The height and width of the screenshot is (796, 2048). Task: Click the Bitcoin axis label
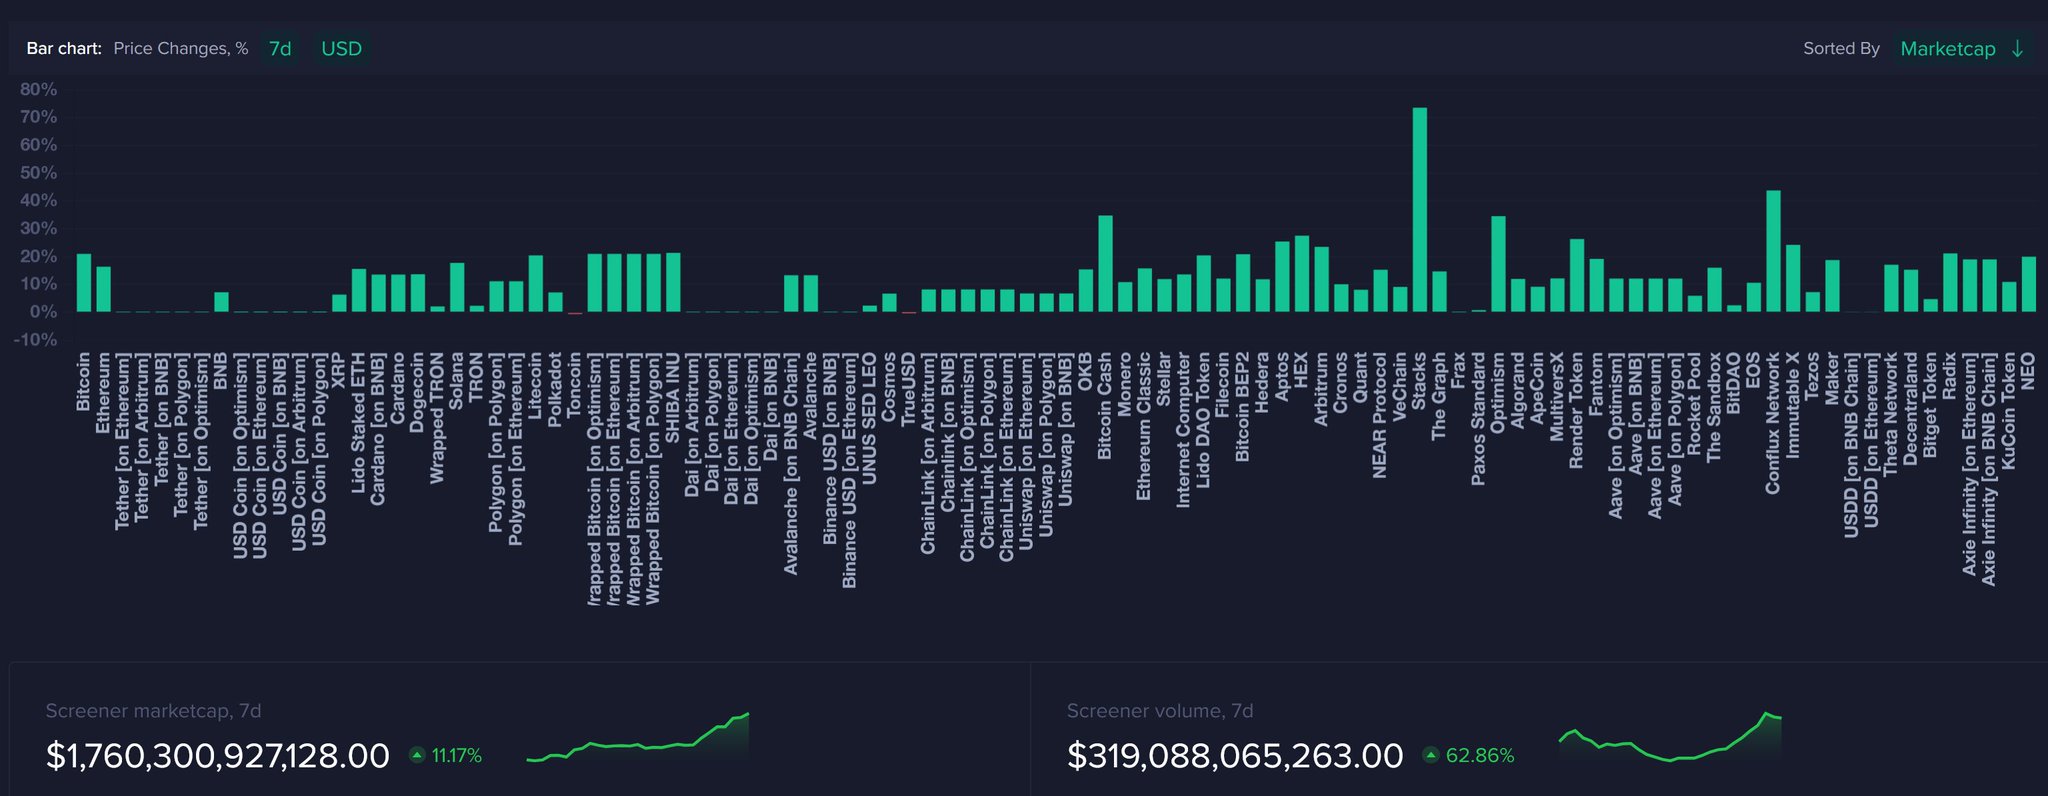click(x=84, y=381)
